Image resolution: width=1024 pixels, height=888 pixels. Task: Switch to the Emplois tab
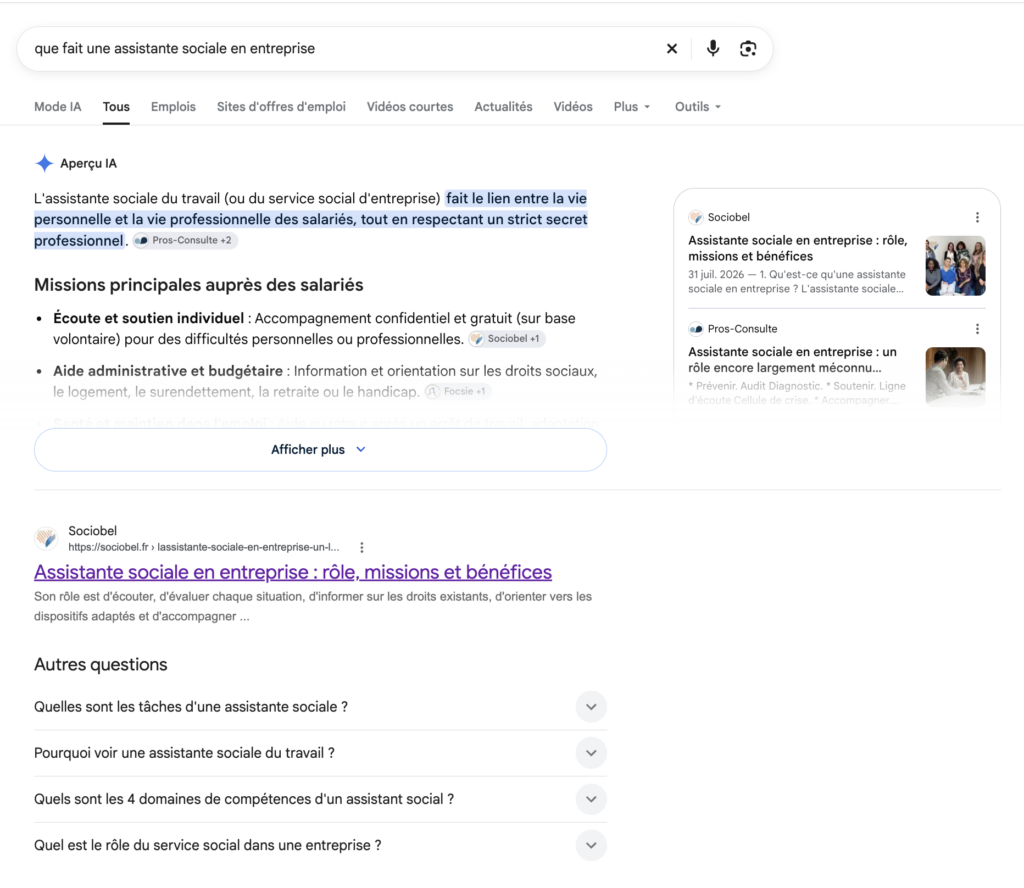[173, 106]
